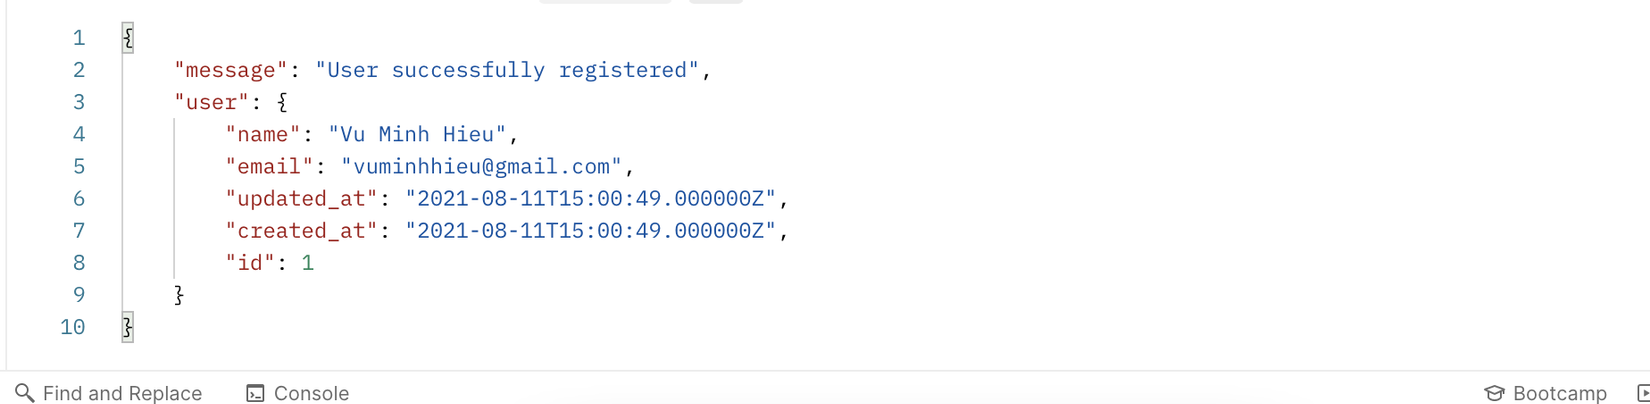Click line number 10 in the gutter
Screen dimensions: 1650x404
72,327
